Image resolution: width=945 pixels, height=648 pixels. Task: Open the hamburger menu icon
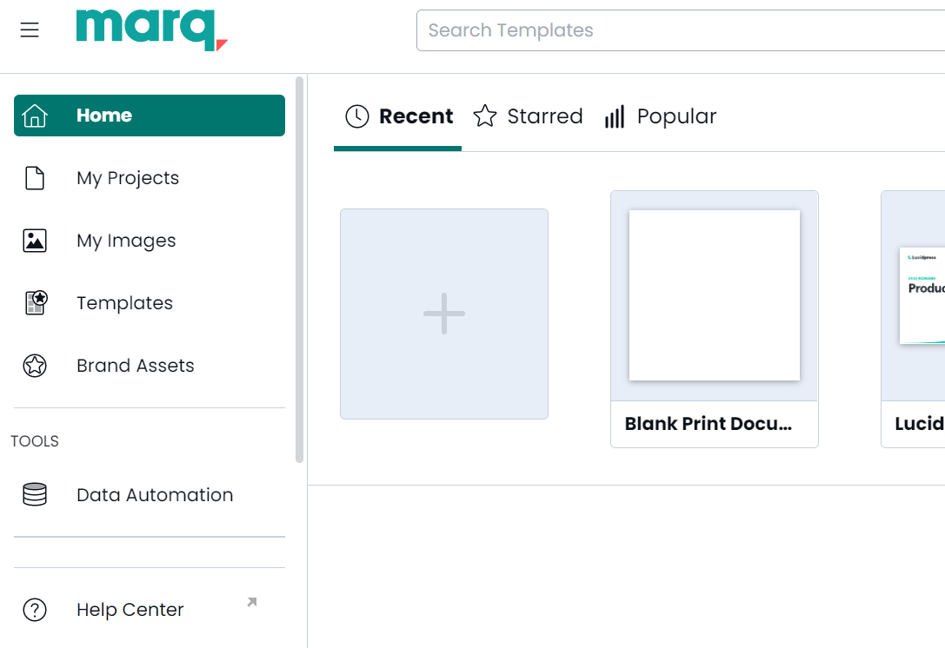[30, 30]
